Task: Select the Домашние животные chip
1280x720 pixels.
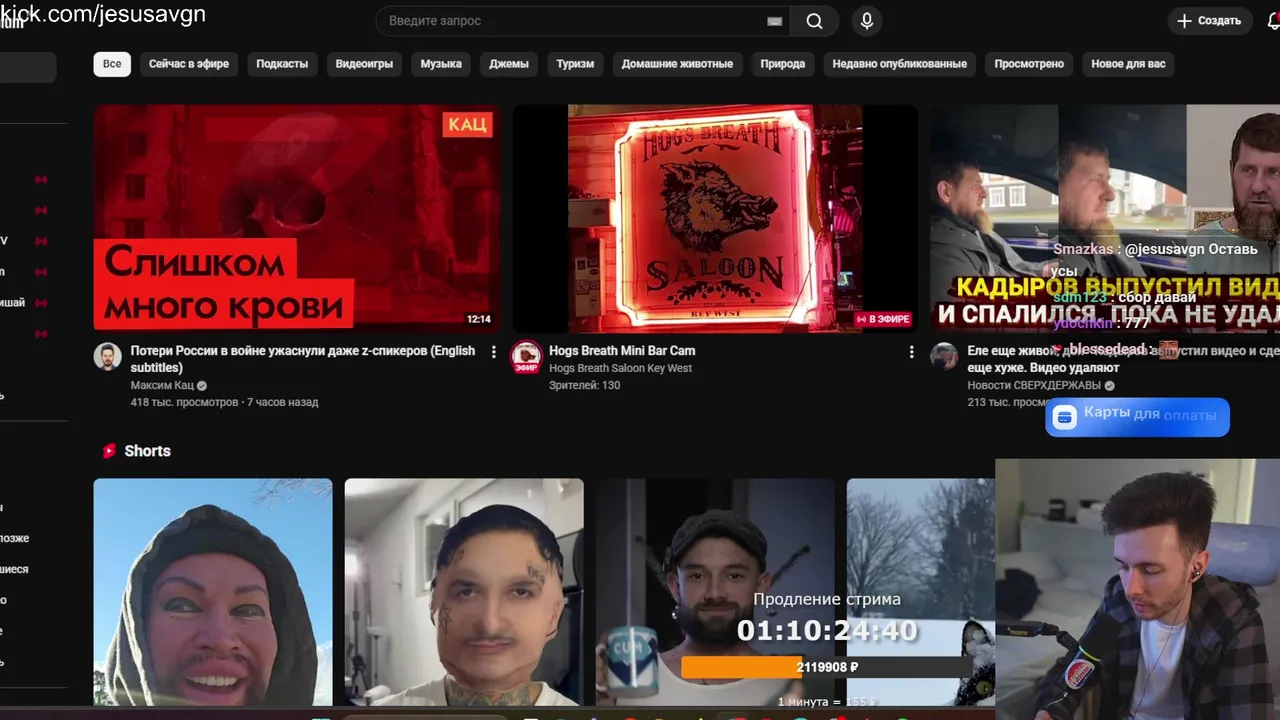Action: point(677,64)
